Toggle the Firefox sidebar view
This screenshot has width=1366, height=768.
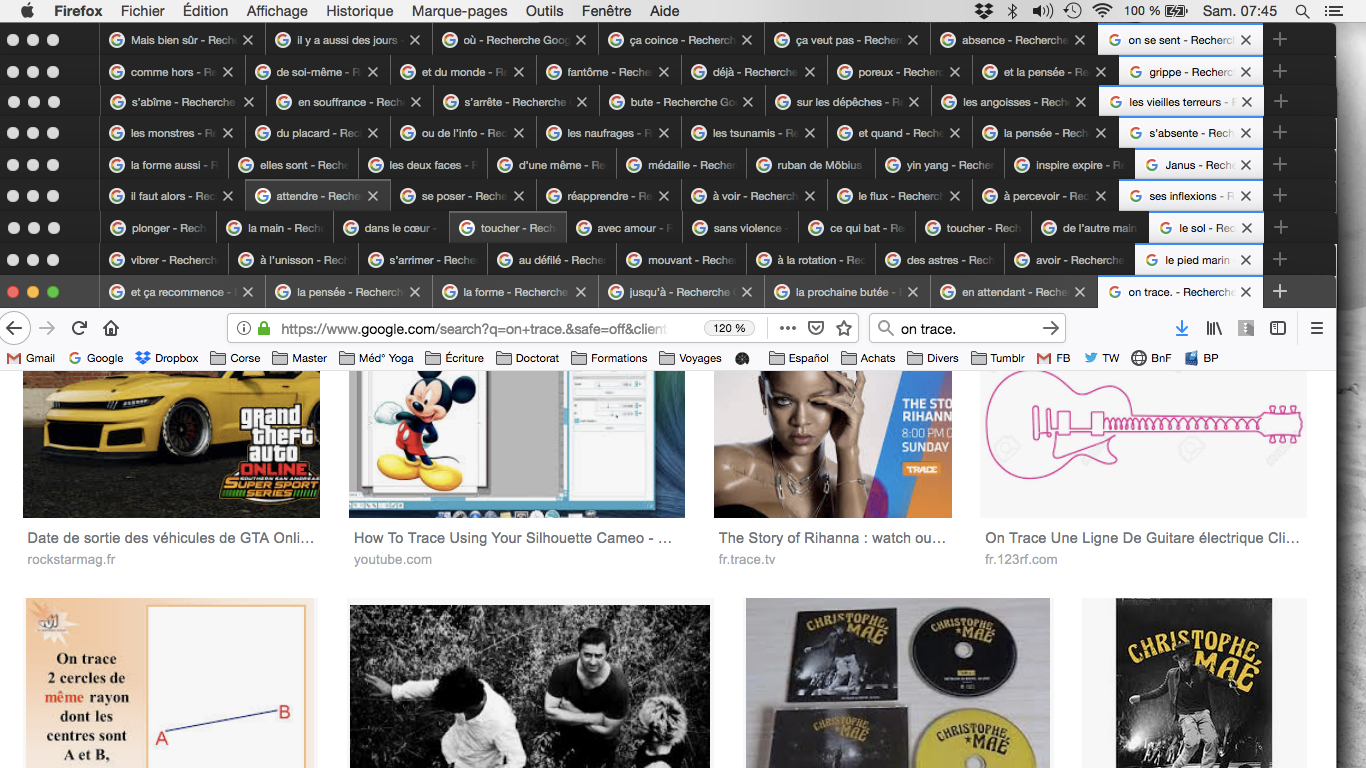click(x=1277, y=328)
